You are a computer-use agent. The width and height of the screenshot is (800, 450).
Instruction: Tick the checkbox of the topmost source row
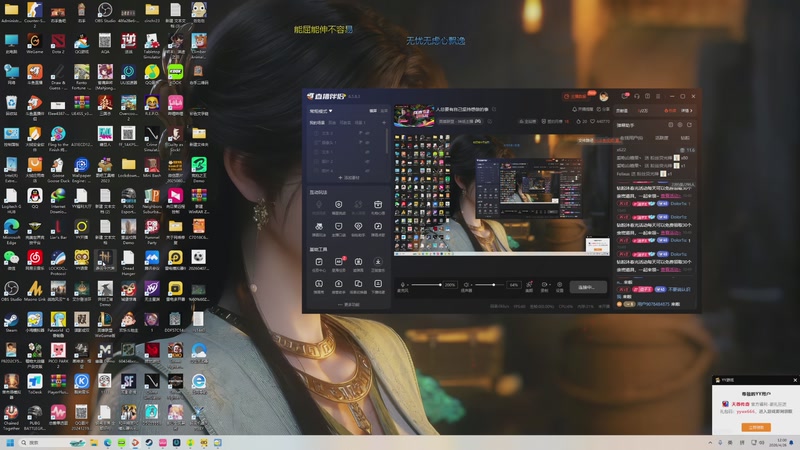coord(316,133)
